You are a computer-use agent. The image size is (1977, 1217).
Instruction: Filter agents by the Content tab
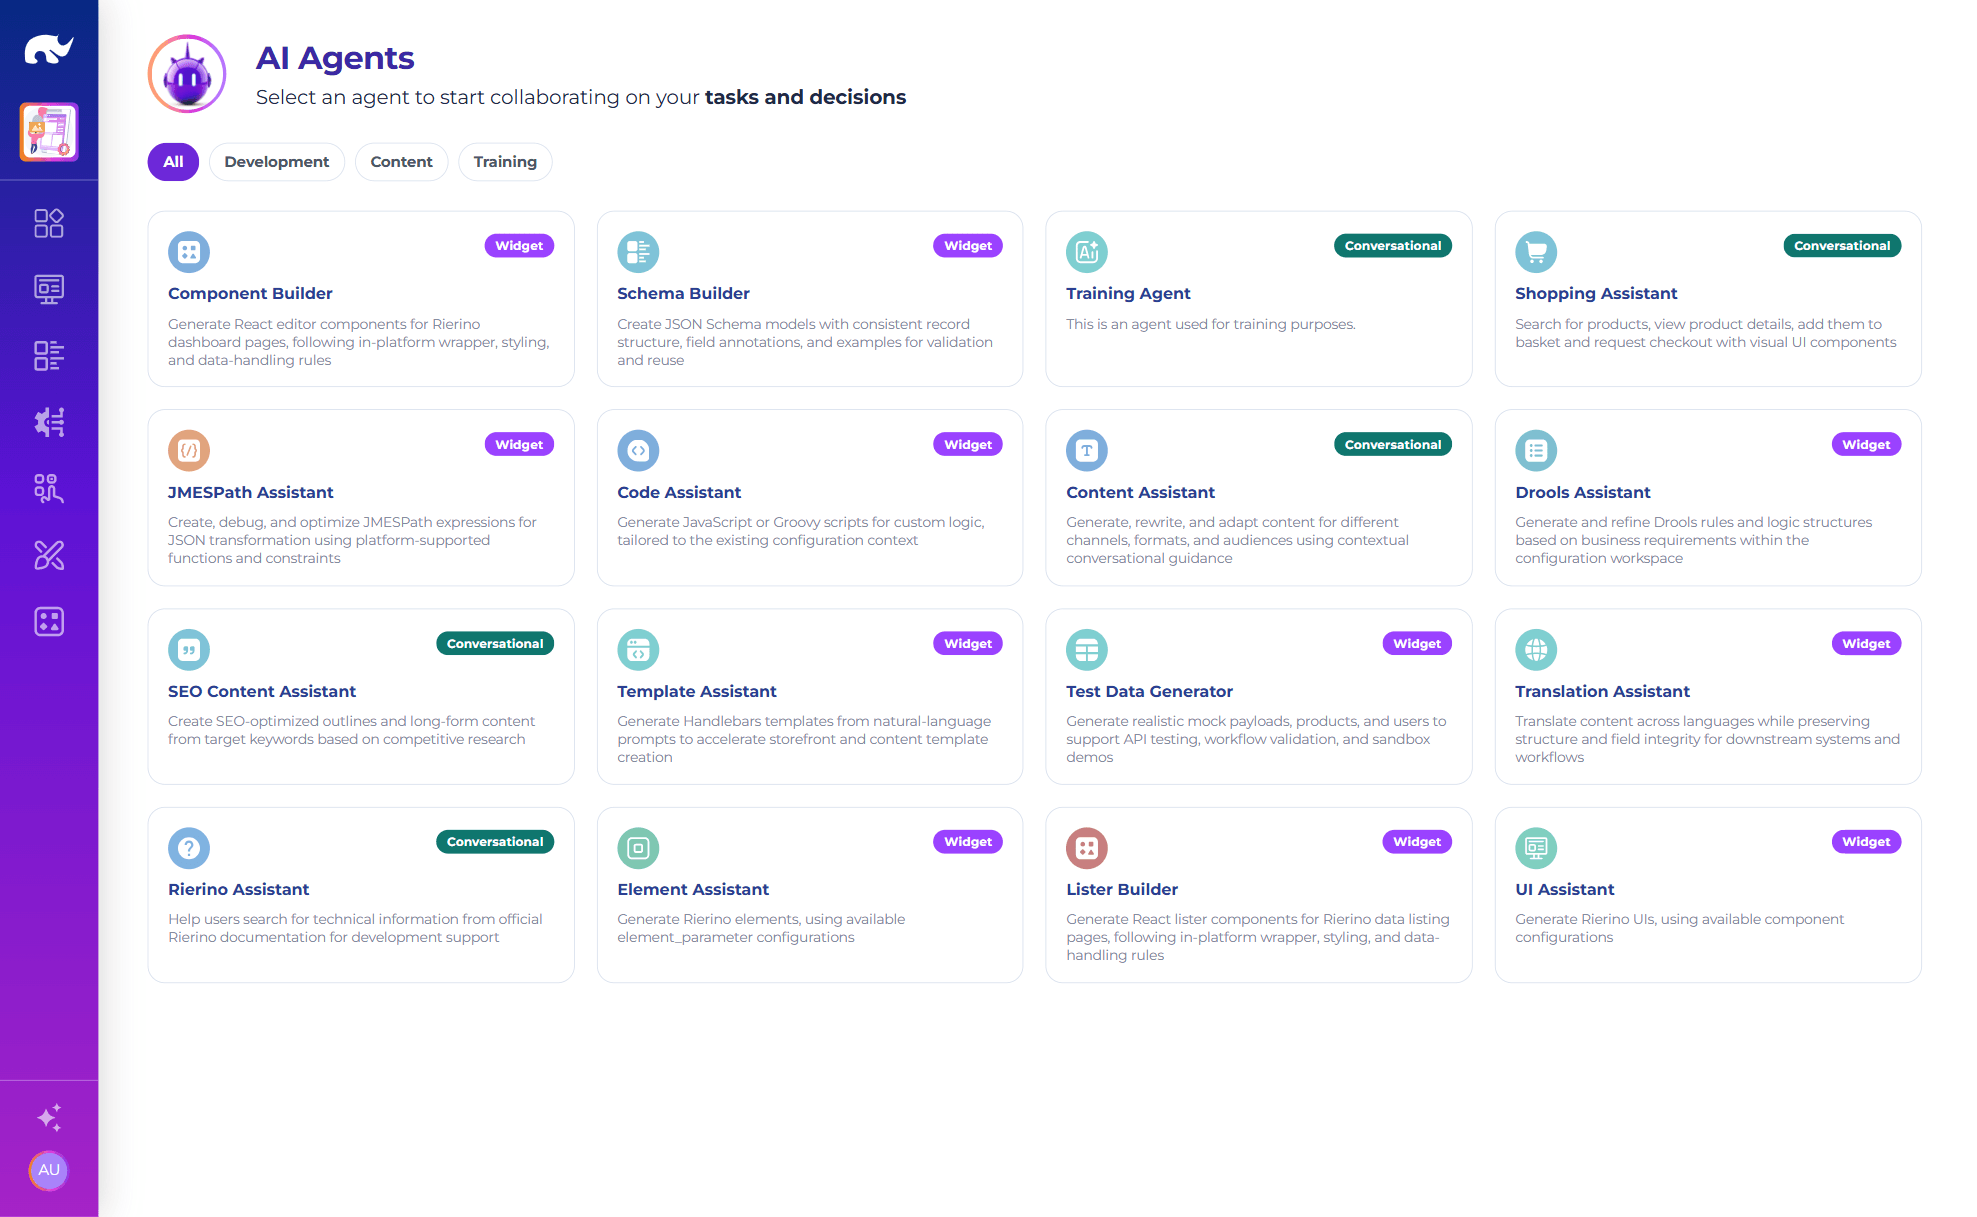point(401,162)
